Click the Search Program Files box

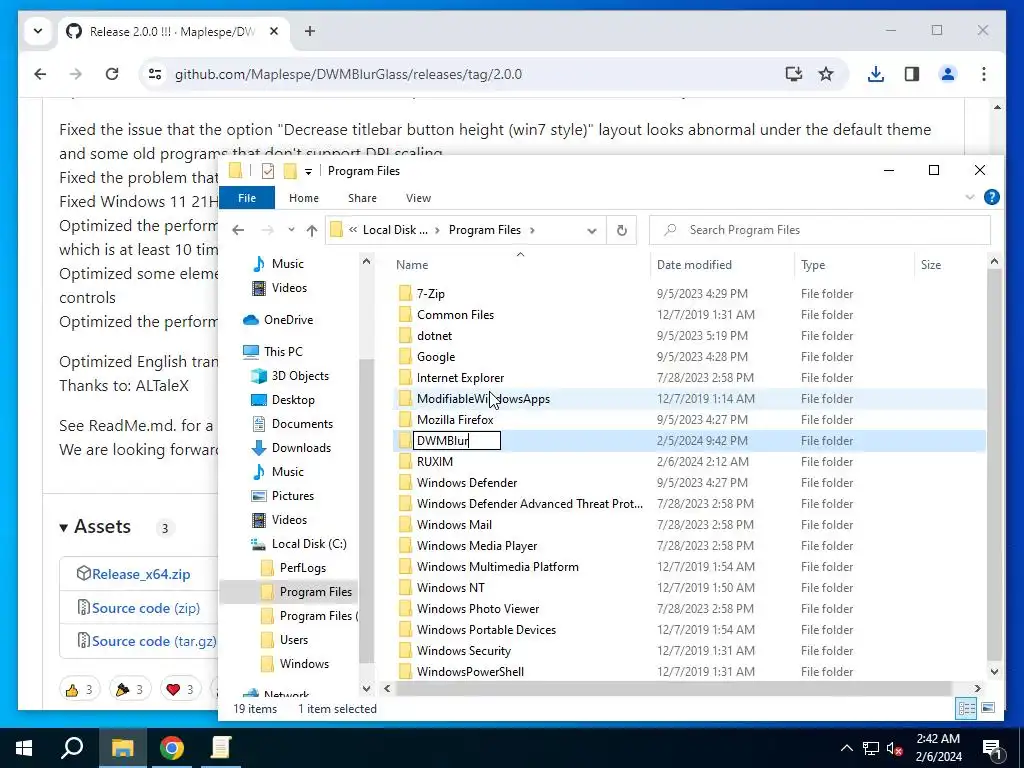click(820, 230)
